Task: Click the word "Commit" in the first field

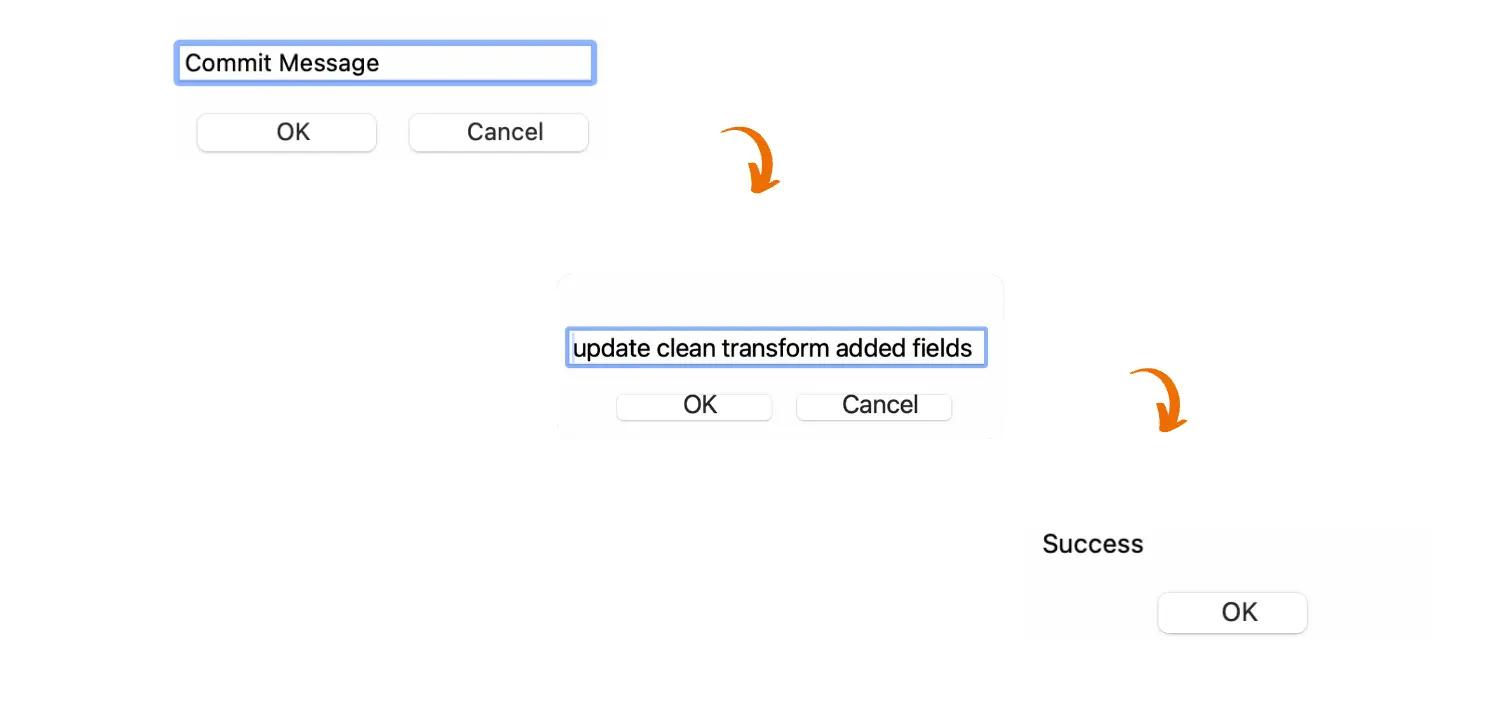Action: point(229,63)
